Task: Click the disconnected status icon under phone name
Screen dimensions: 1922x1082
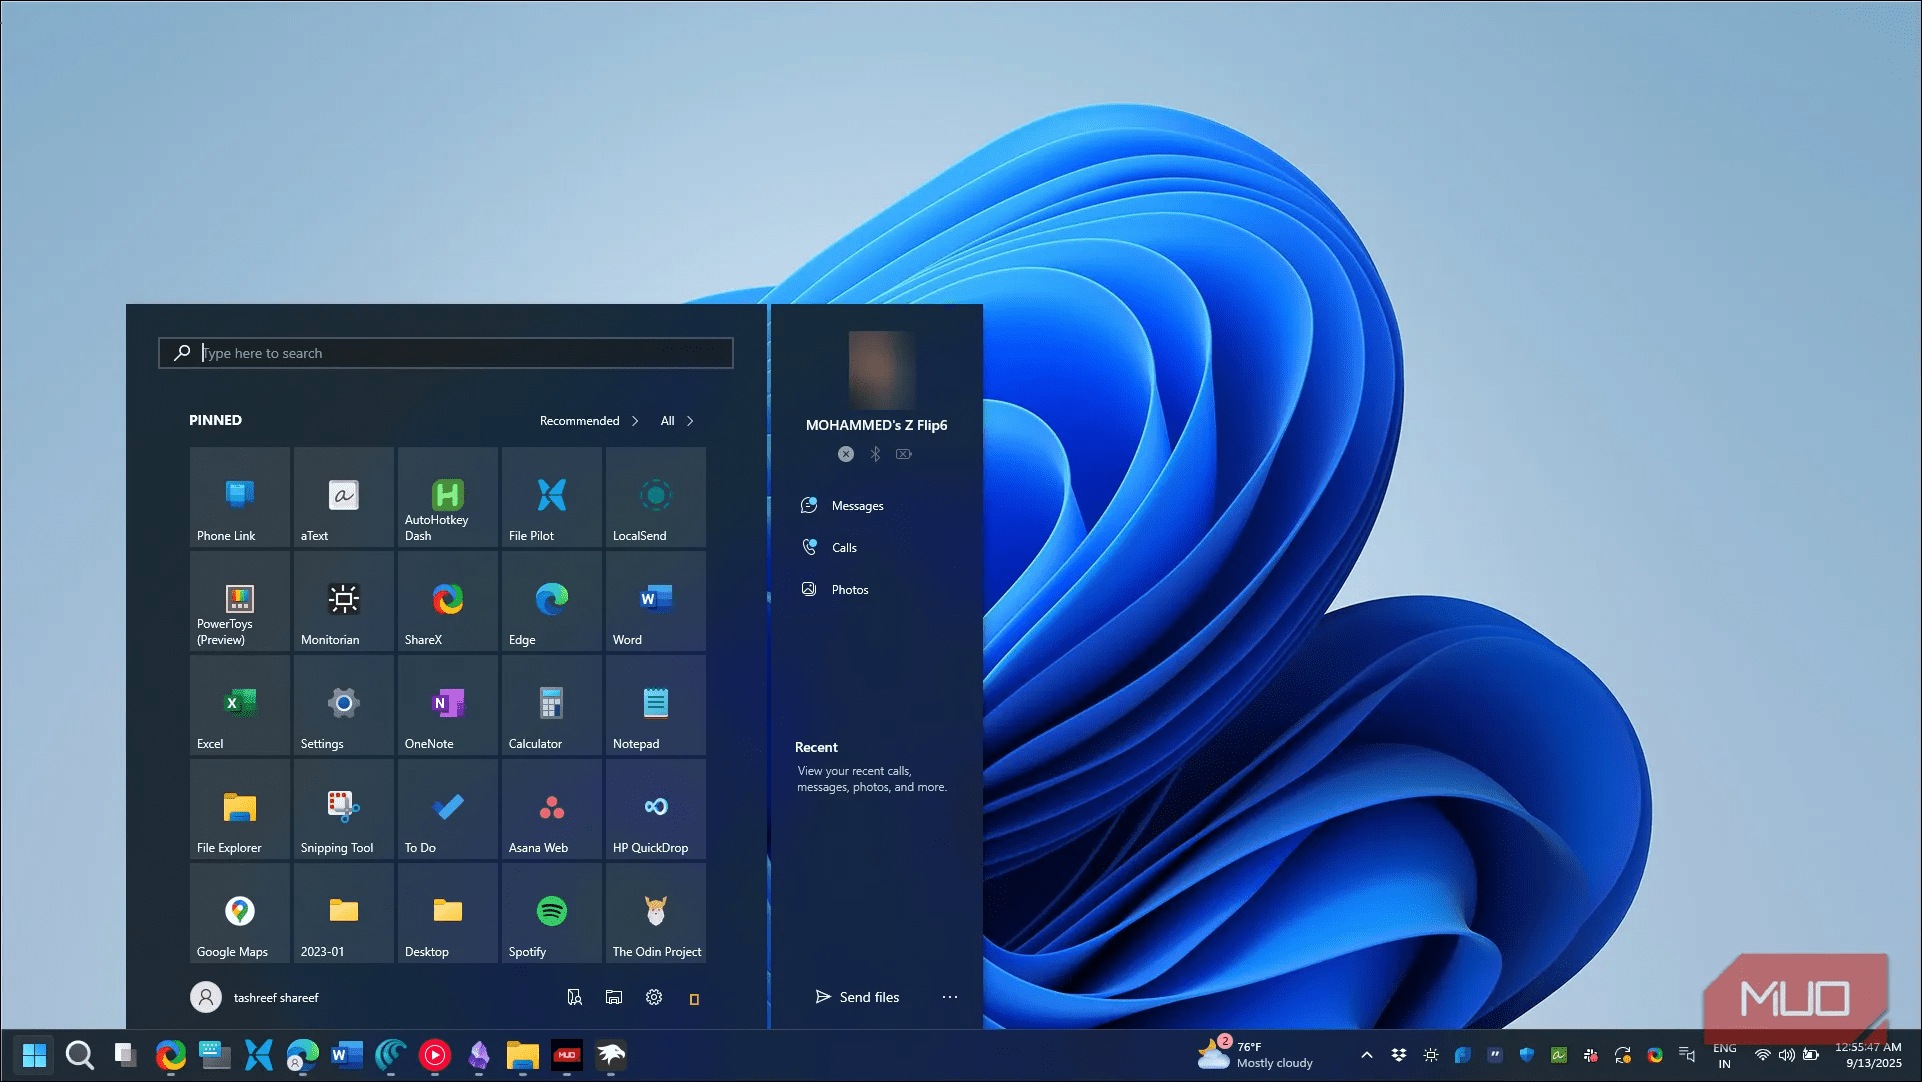Action: pos(846,454)
